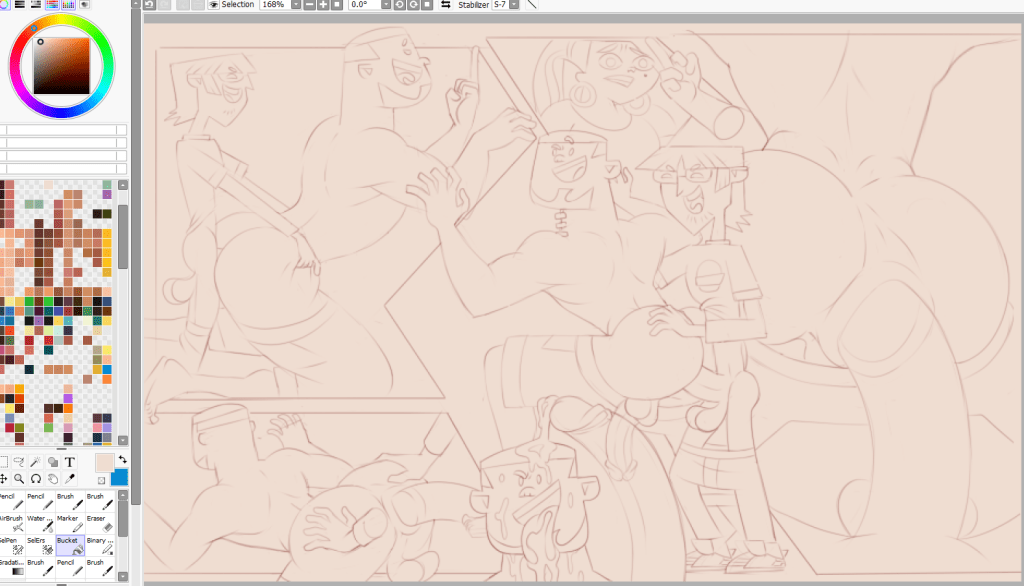Open the 168% zoom level dropdown
The image size is (1024, 586).
[295, 5]
